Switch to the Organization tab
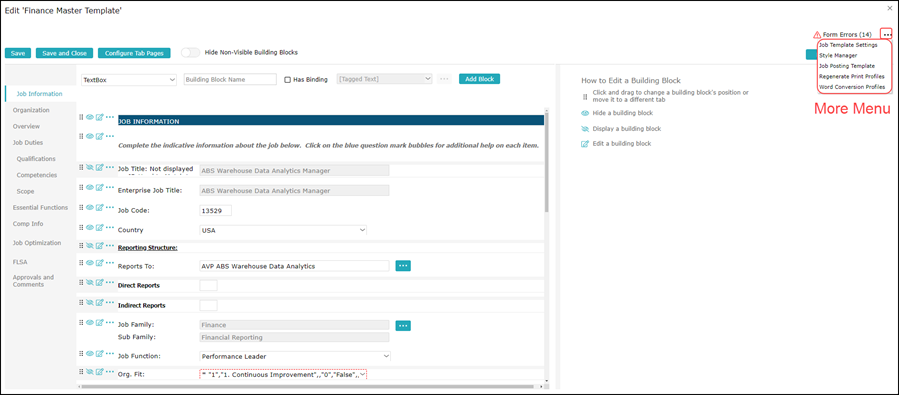 tap(31, 109)
